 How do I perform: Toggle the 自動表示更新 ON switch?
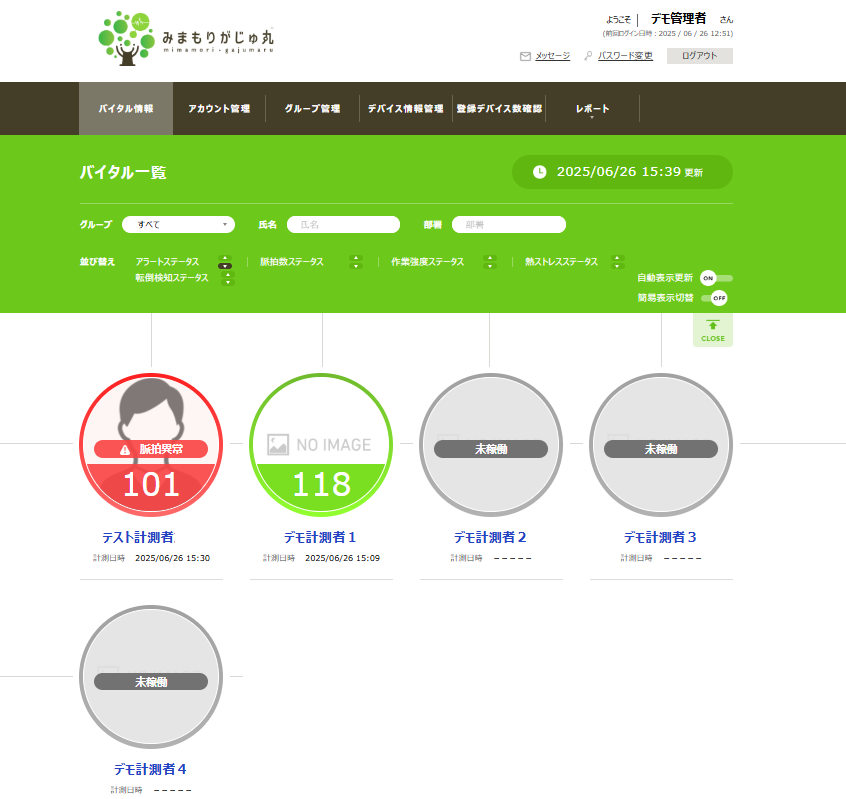pos(715,278)
